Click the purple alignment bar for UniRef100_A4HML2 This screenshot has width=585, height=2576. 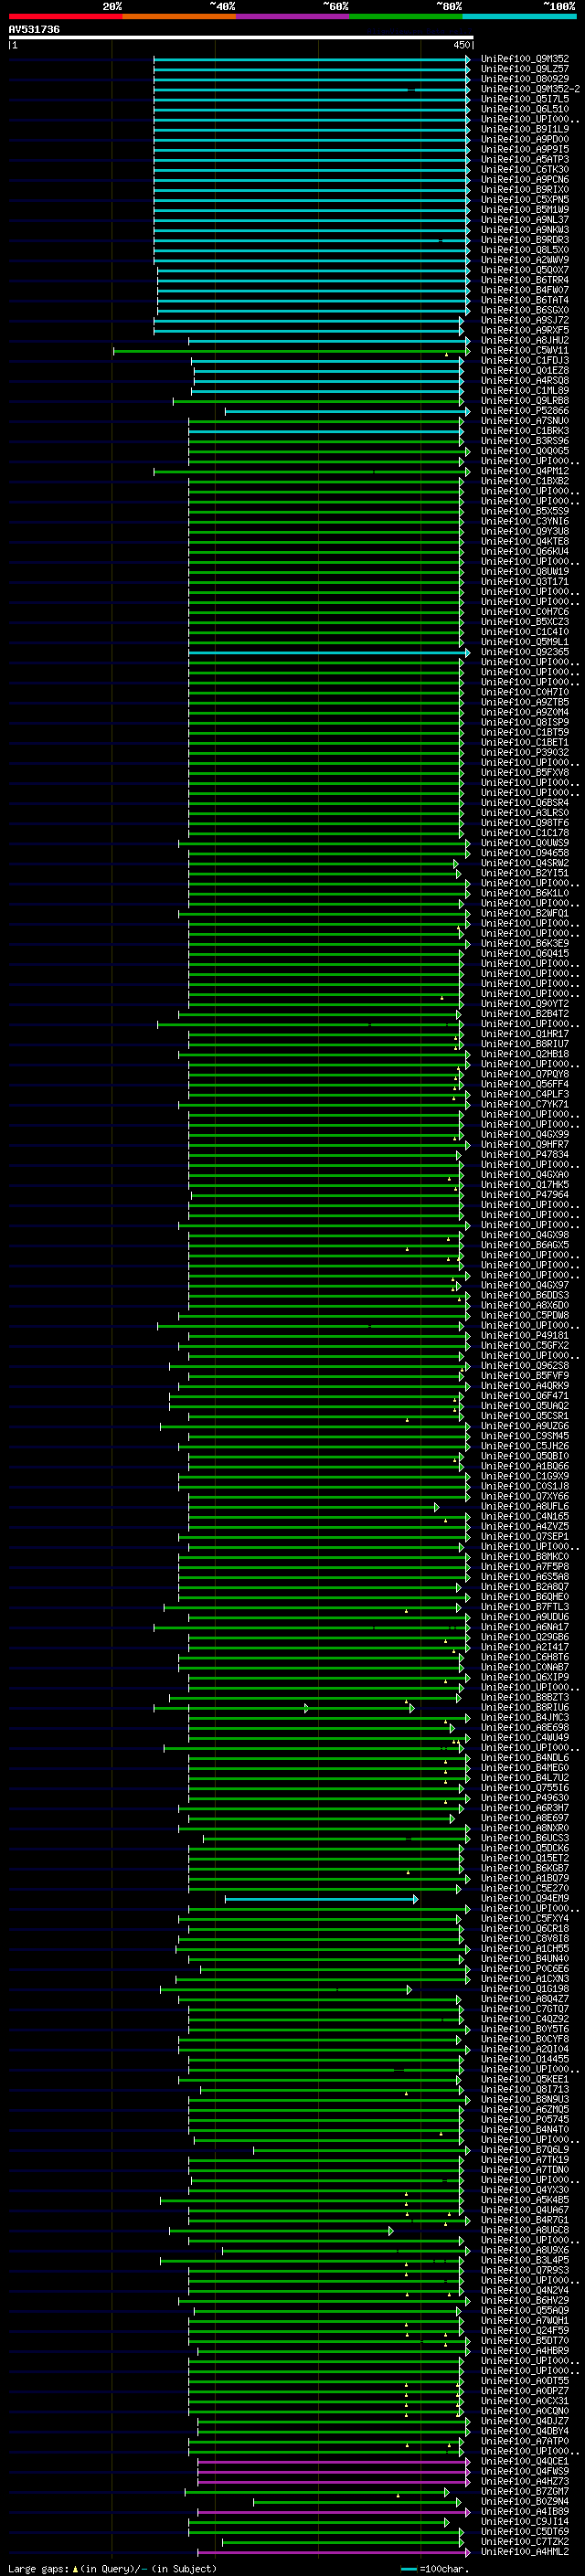coord(333,2552)
